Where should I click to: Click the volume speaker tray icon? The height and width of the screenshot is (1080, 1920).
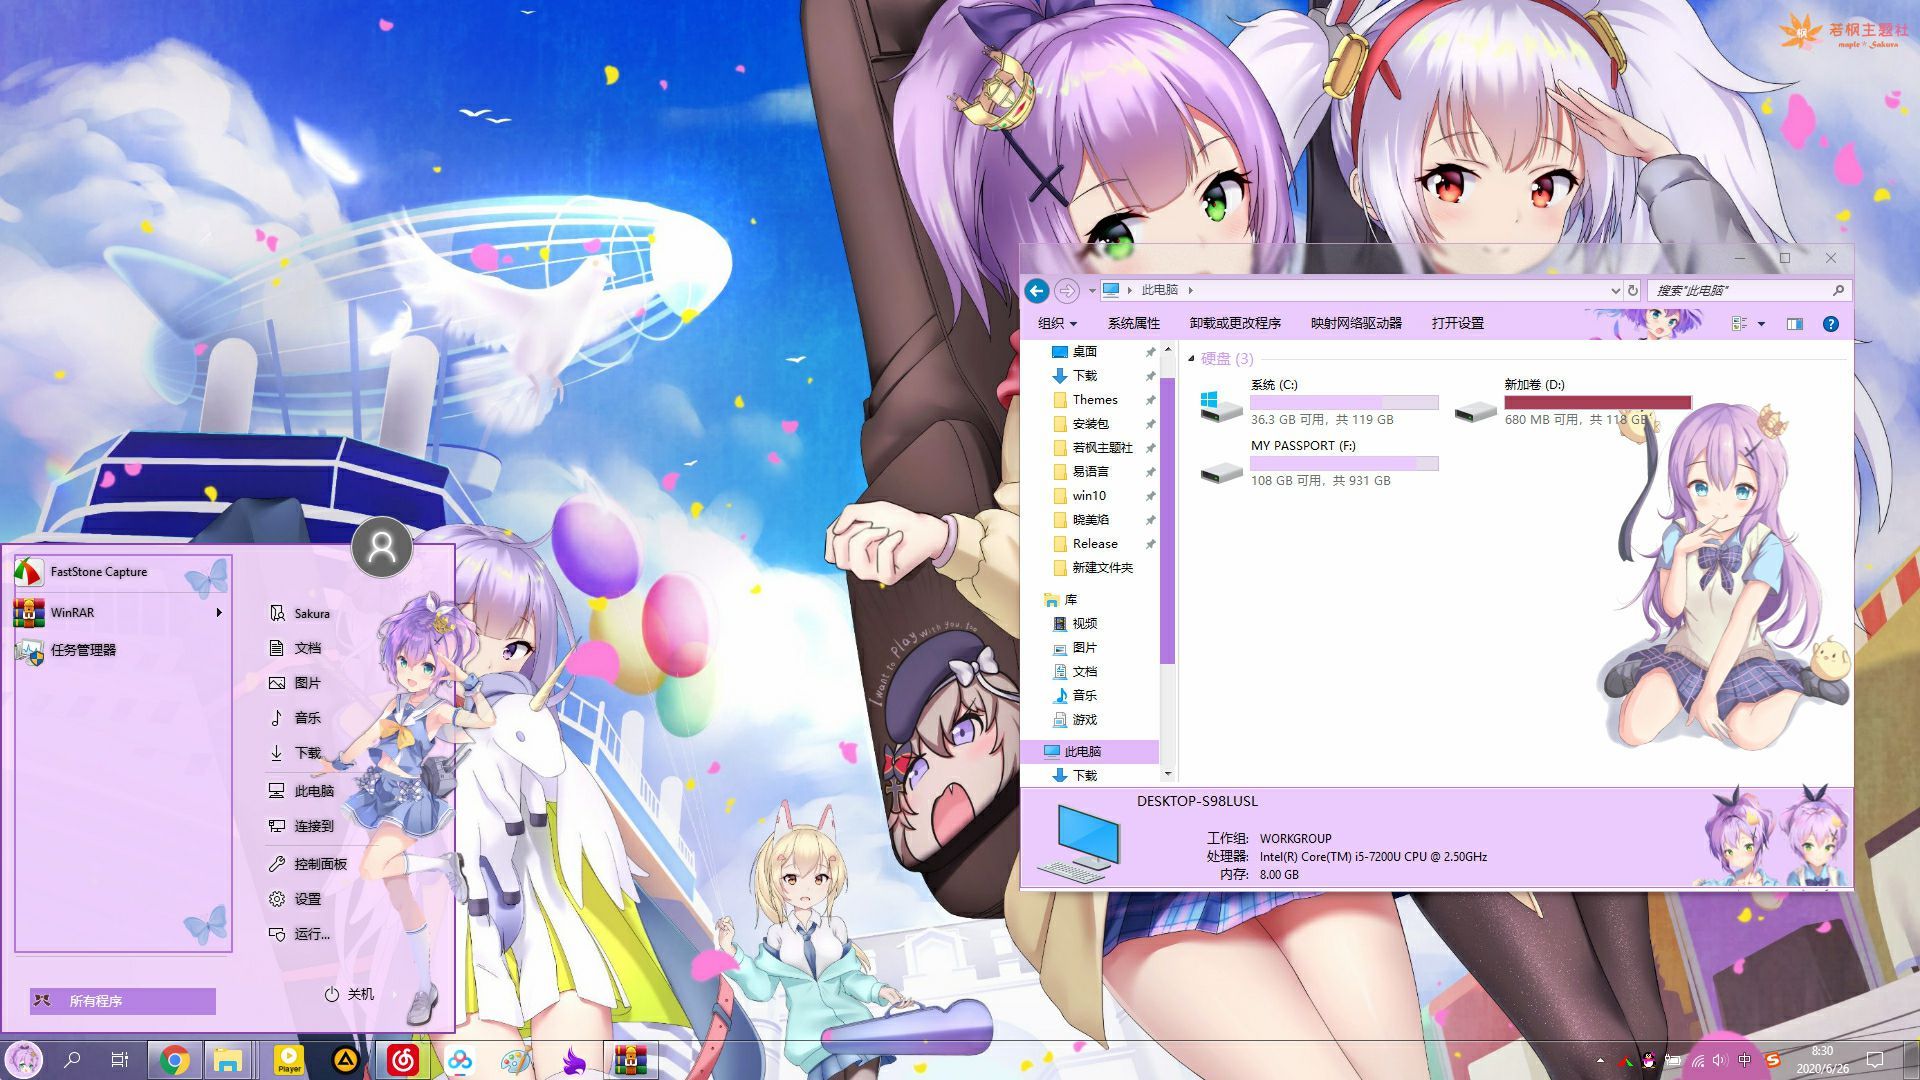1720,1061
